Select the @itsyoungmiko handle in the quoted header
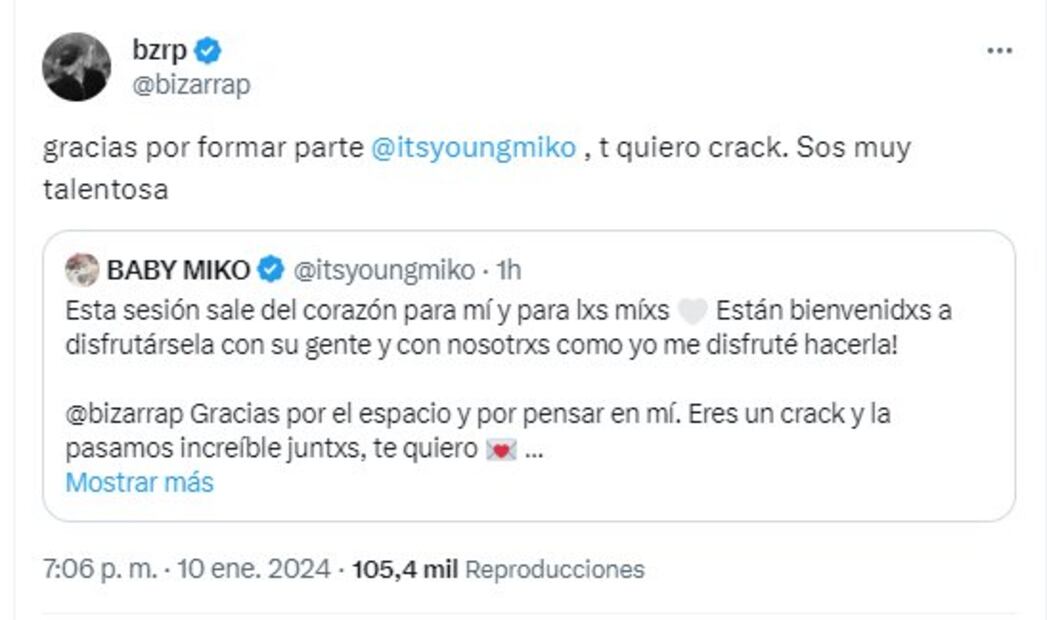This screenshot has width=1047, height=620. point(382,270)
